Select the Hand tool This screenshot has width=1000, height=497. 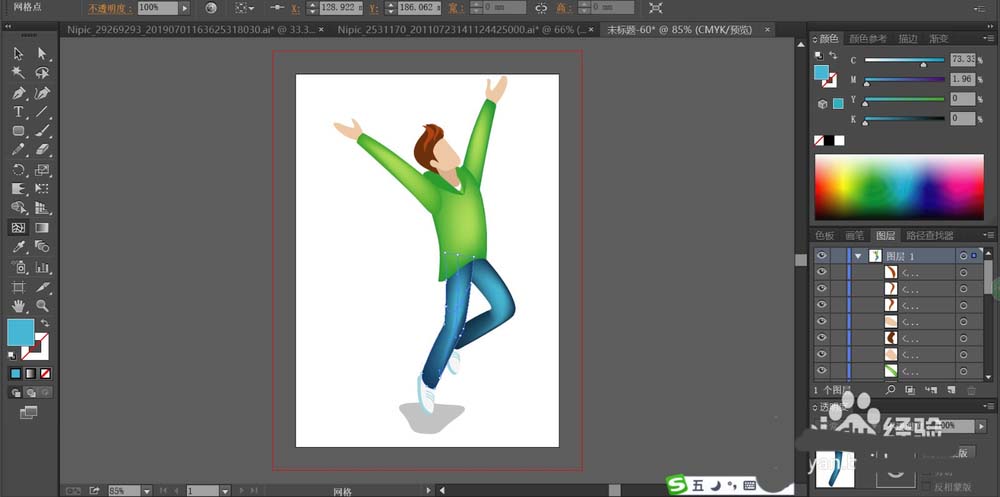pos(19,305)
